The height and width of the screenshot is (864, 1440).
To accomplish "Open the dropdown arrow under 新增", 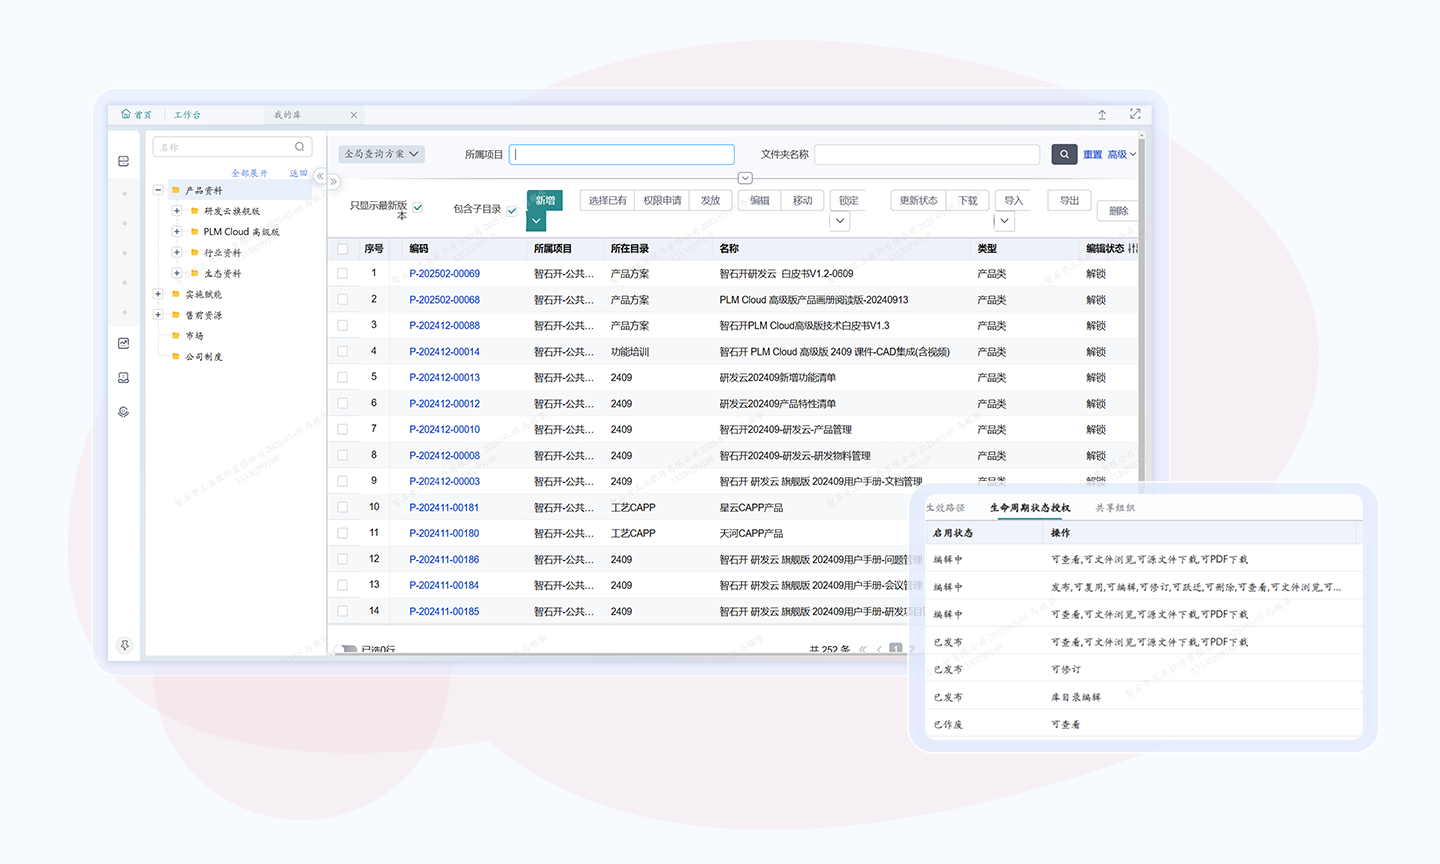I will coord(537,221).
